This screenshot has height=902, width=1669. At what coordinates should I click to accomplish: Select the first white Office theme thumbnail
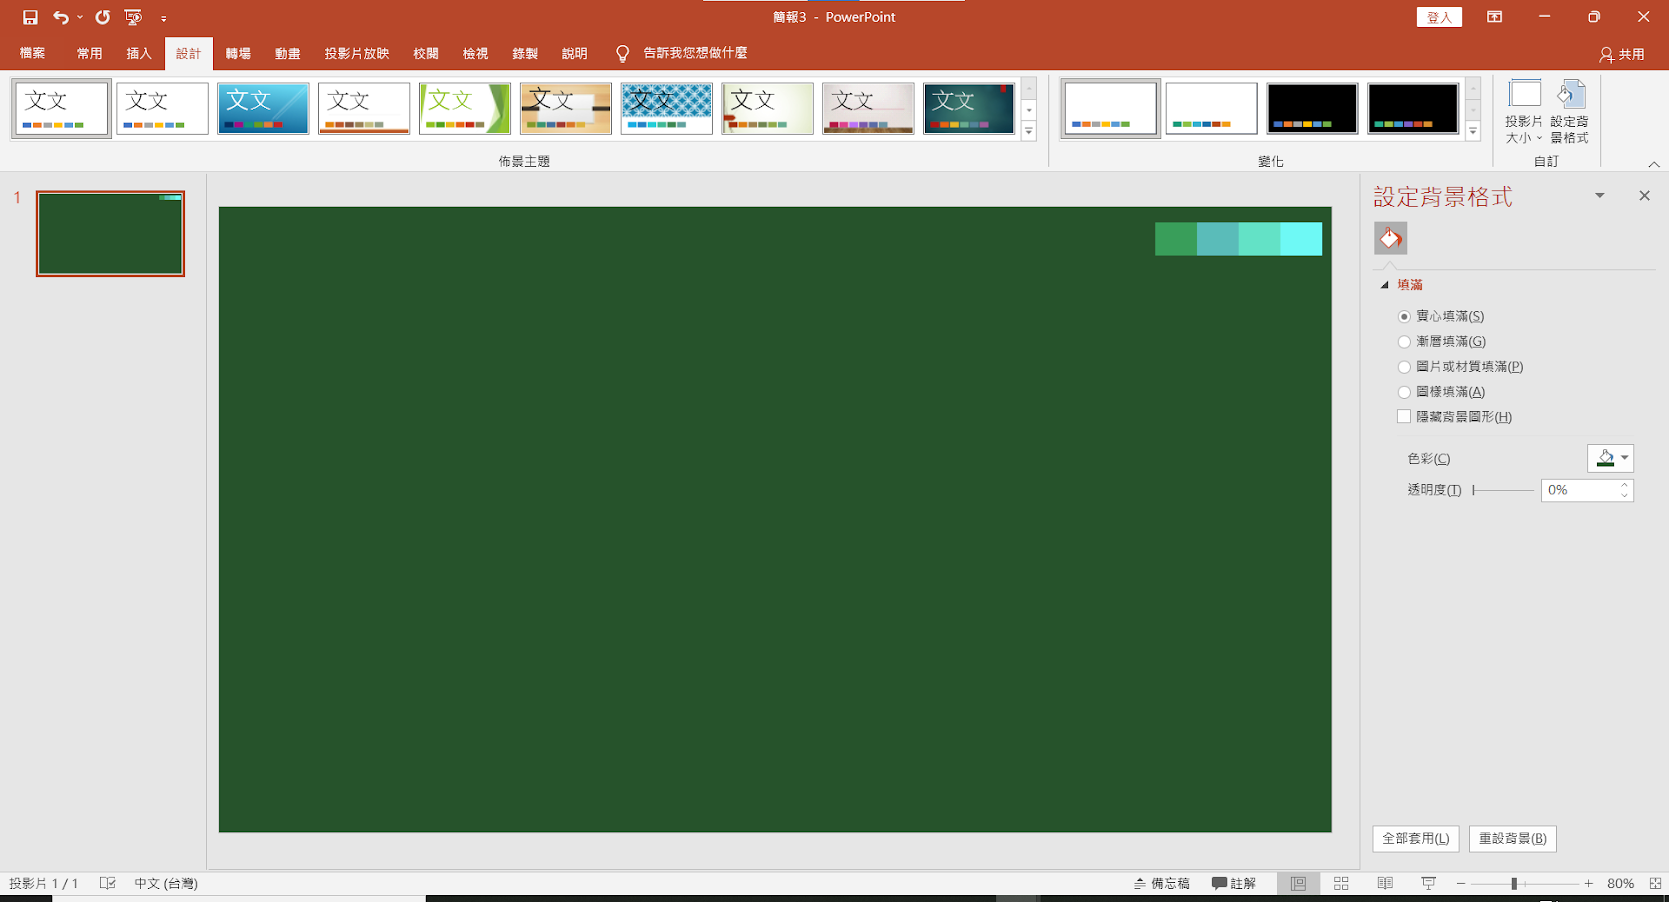coord(62,108)
